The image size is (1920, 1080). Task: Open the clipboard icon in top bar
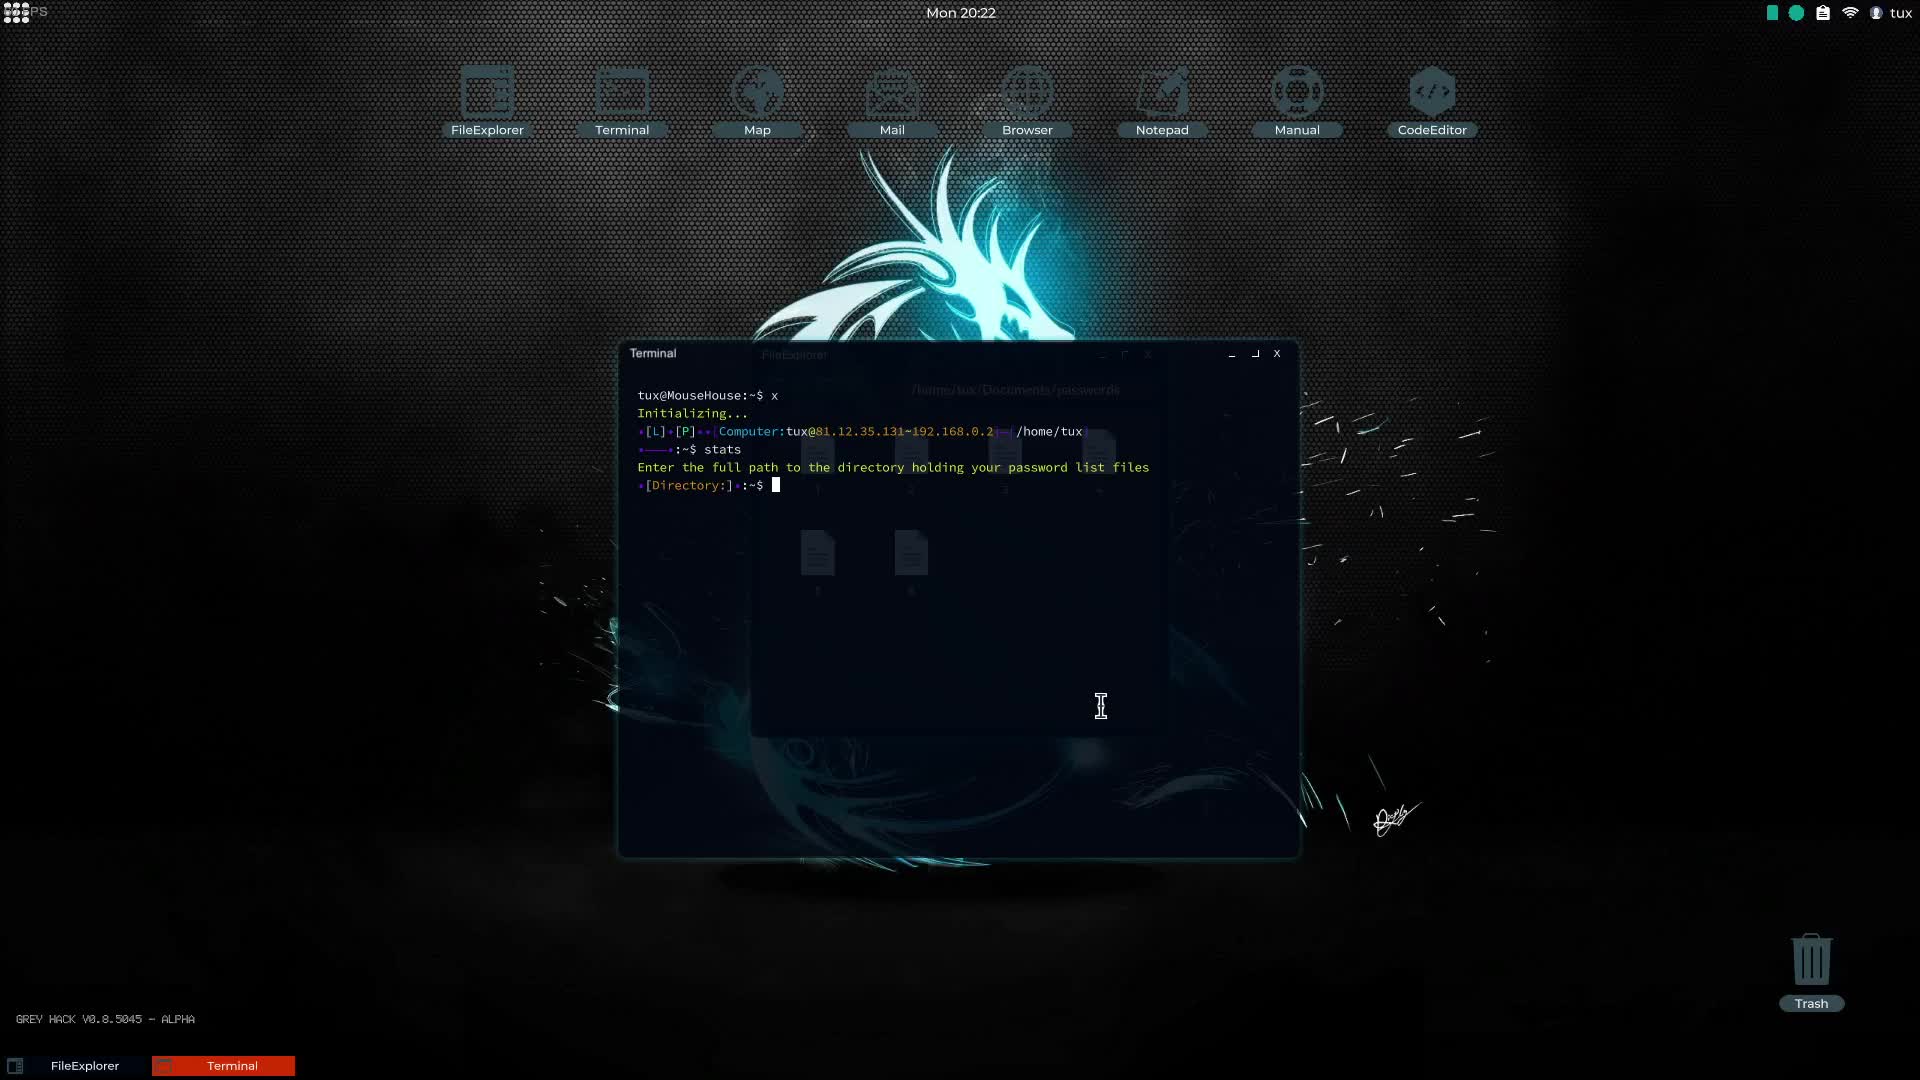[1823, 13]
